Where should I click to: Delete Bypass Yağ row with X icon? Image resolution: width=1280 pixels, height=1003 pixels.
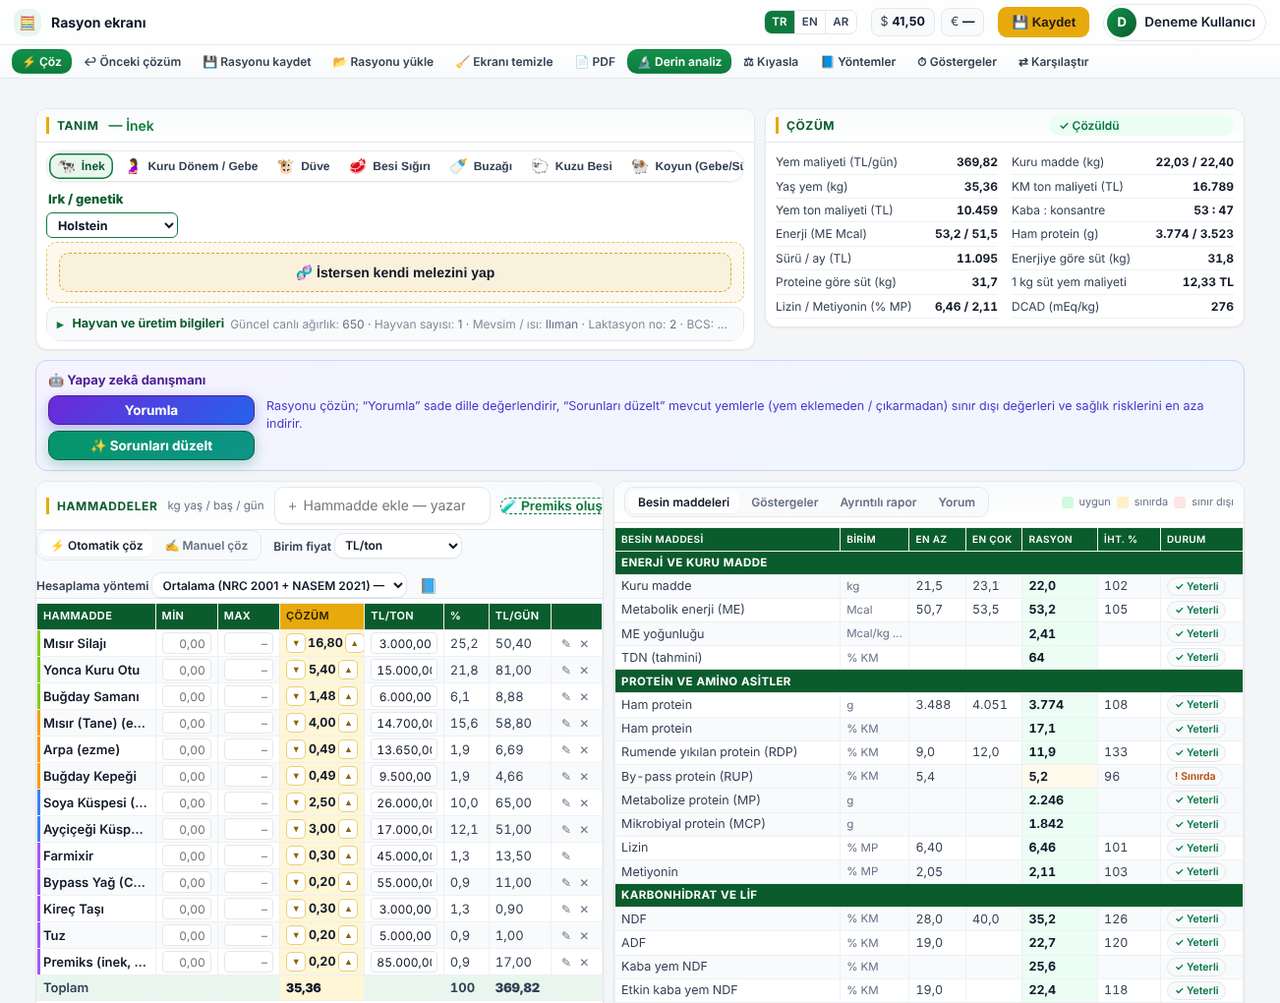pos(584,883)
